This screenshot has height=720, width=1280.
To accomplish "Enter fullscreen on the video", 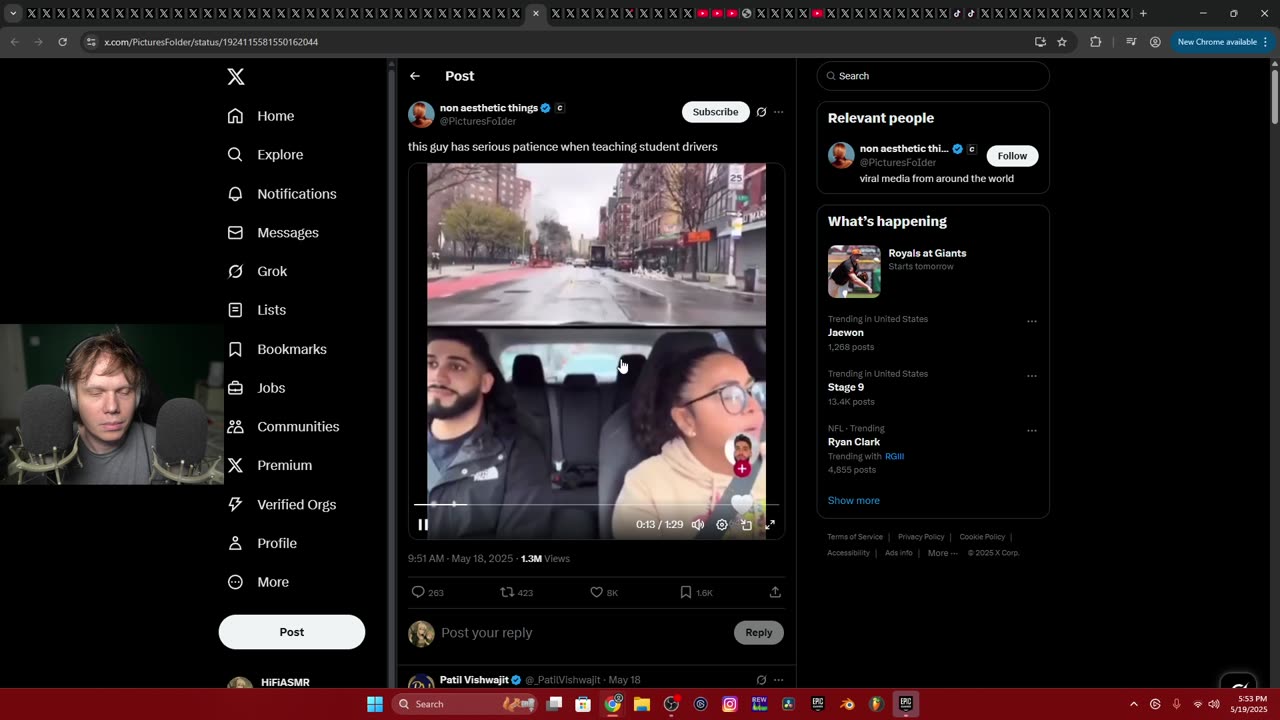I will click(770, 525).
